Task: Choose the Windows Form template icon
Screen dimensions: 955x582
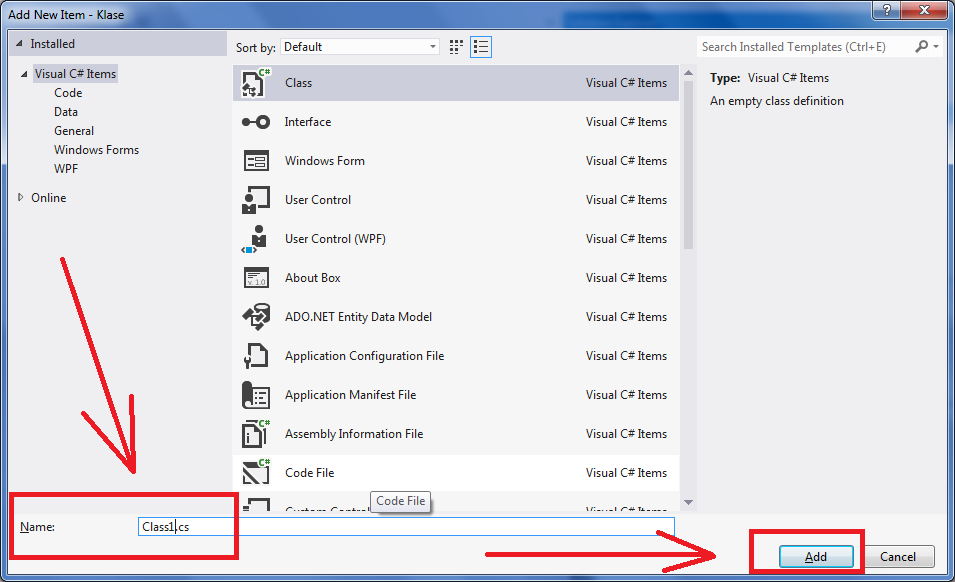Action: tap(256, 161)
